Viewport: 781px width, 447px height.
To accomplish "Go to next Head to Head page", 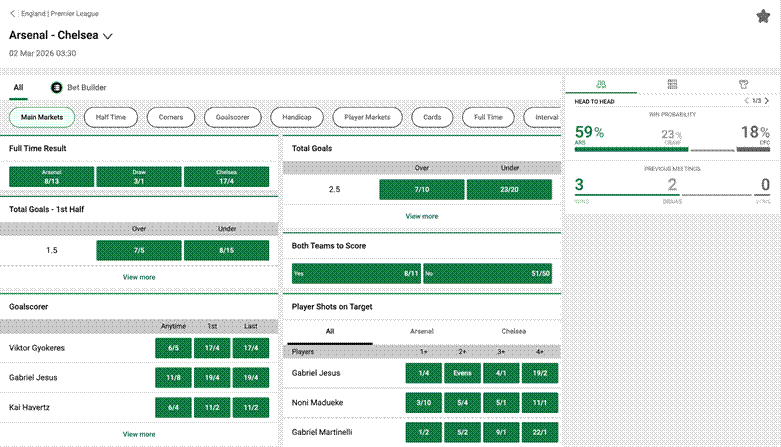I will point(769,101).
